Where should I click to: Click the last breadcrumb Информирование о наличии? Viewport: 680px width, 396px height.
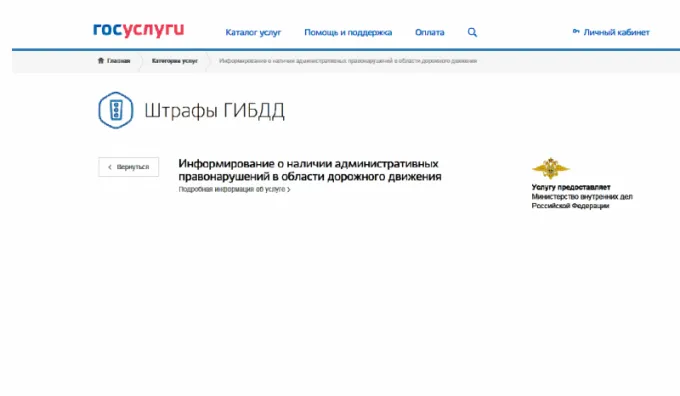point(348,61)
